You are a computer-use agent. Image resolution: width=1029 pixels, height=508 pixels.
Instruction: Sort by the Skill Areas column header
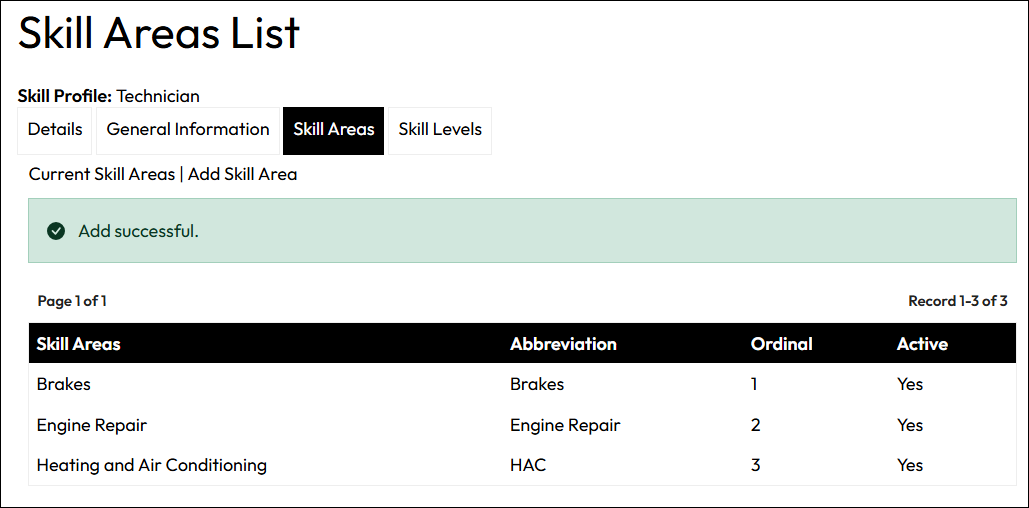pos(78,344)
